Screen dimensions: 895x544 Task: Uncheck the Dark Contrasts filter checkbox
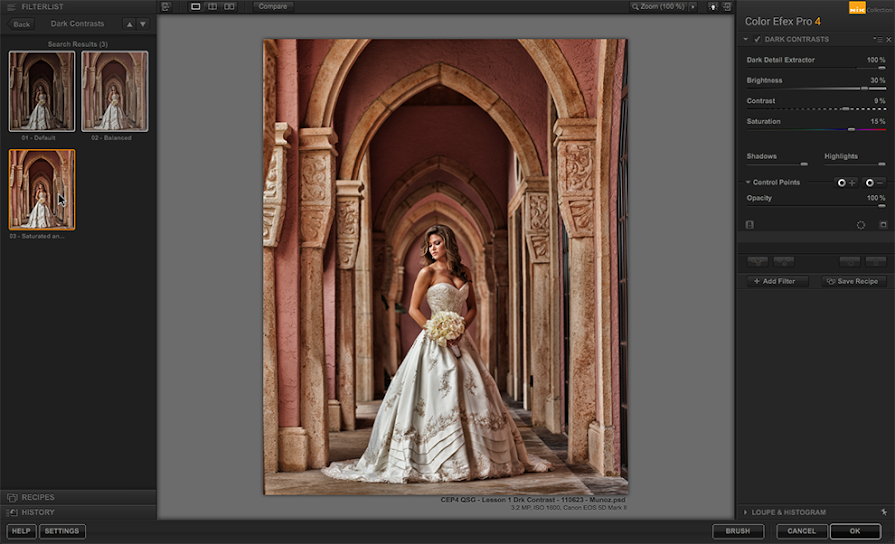pyautogui.click(x=757, y=39)
